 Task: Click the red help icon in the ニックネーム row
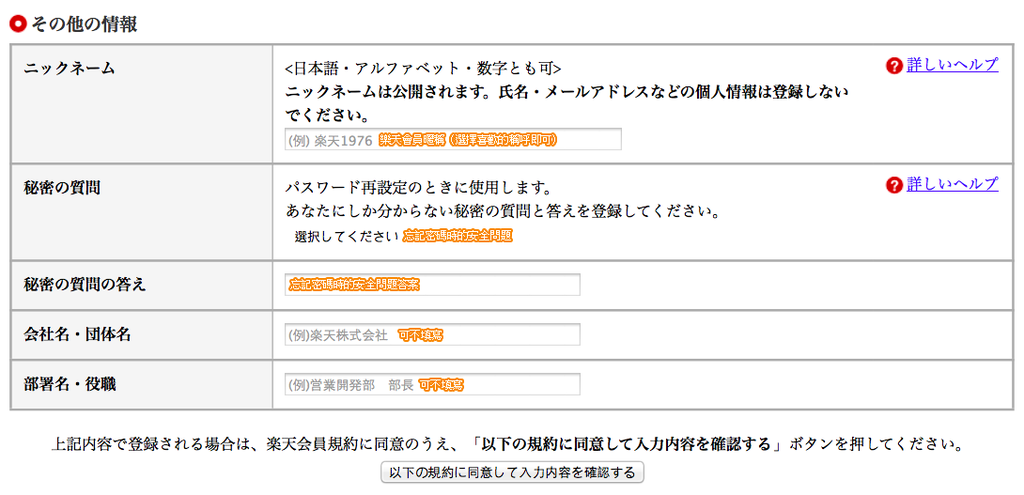[894, 66]
